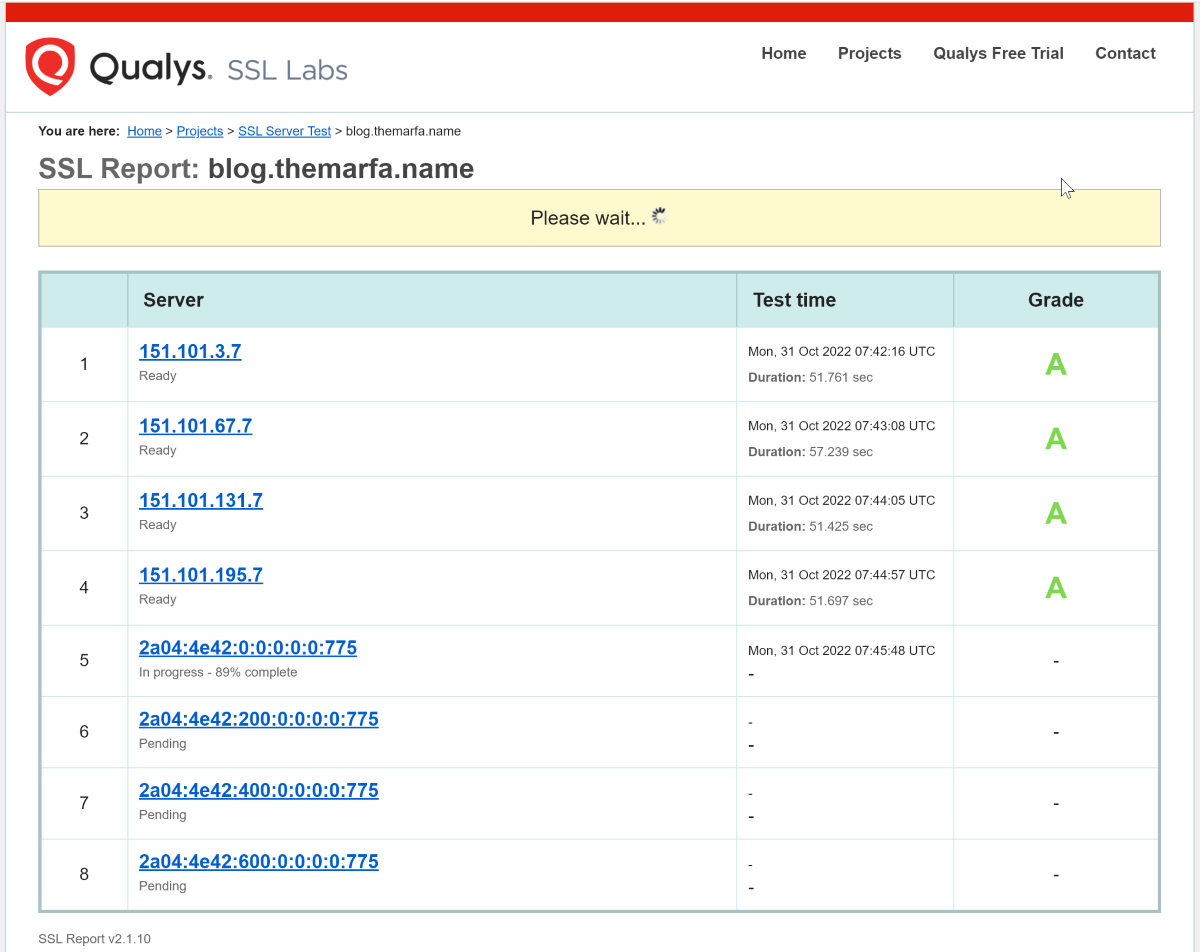This screenshot has height=952, width=1200.
Task: Click the Please wait... message text
Action: pyautogui.click(x=588, y=218)
